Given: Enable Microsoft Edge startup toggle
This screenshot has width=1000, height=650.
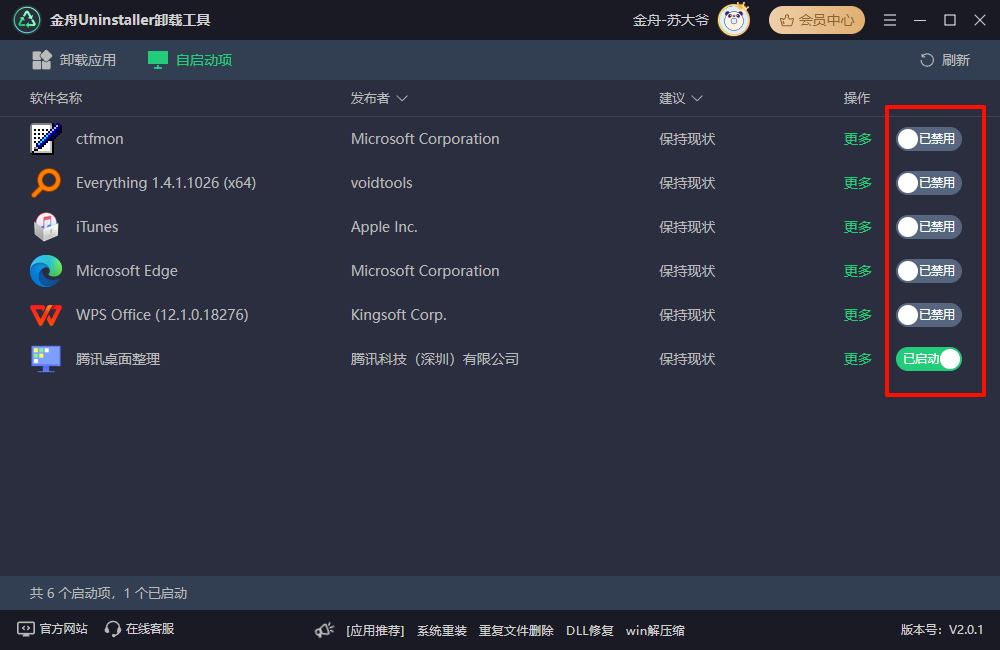Looking at the screenshot, I should (x=929, y=270).
